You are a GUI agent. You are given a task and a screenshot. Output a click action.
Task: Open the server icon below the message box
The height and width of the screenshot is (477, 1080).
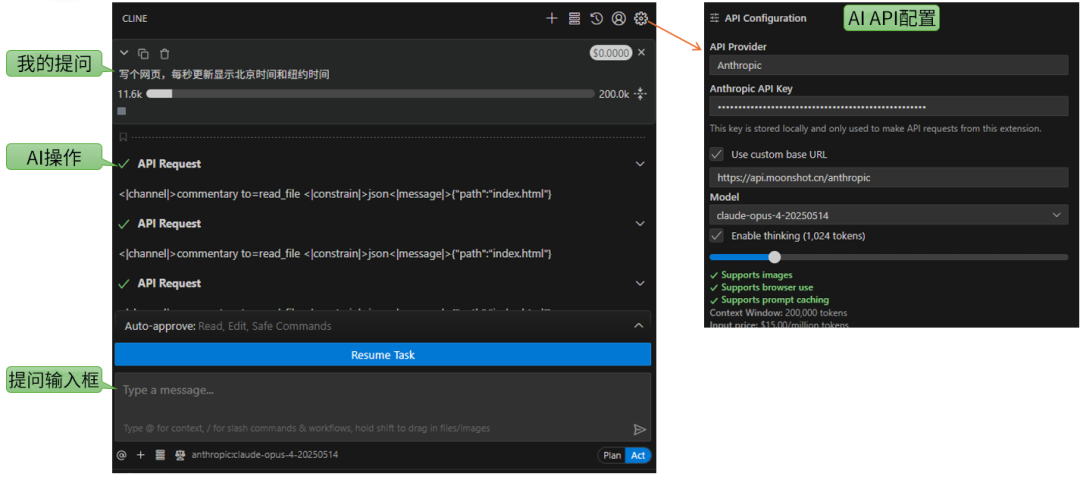(x=160, y=455)
